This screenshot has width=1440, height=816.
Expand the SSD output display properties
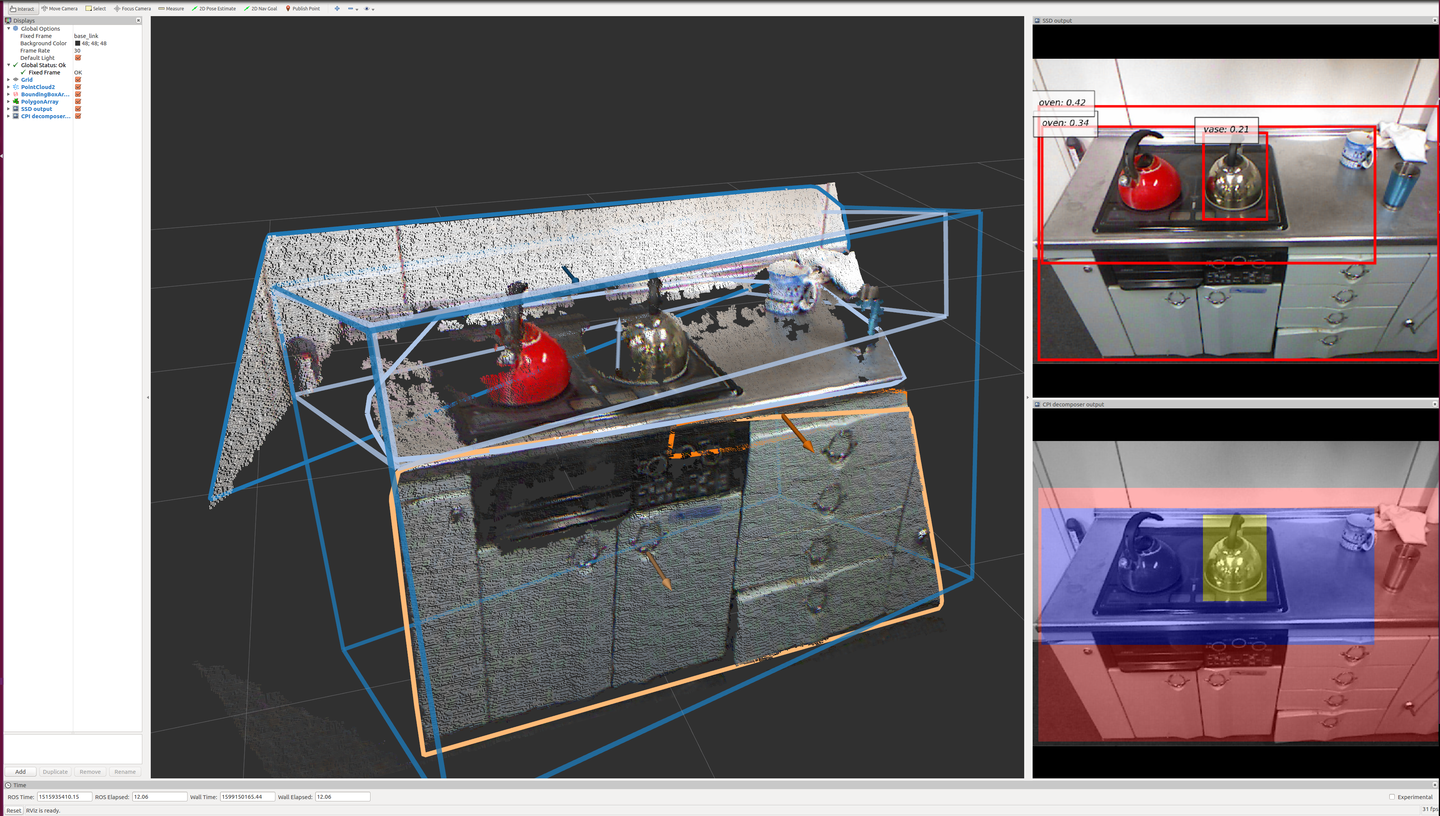tap(9, 109)
